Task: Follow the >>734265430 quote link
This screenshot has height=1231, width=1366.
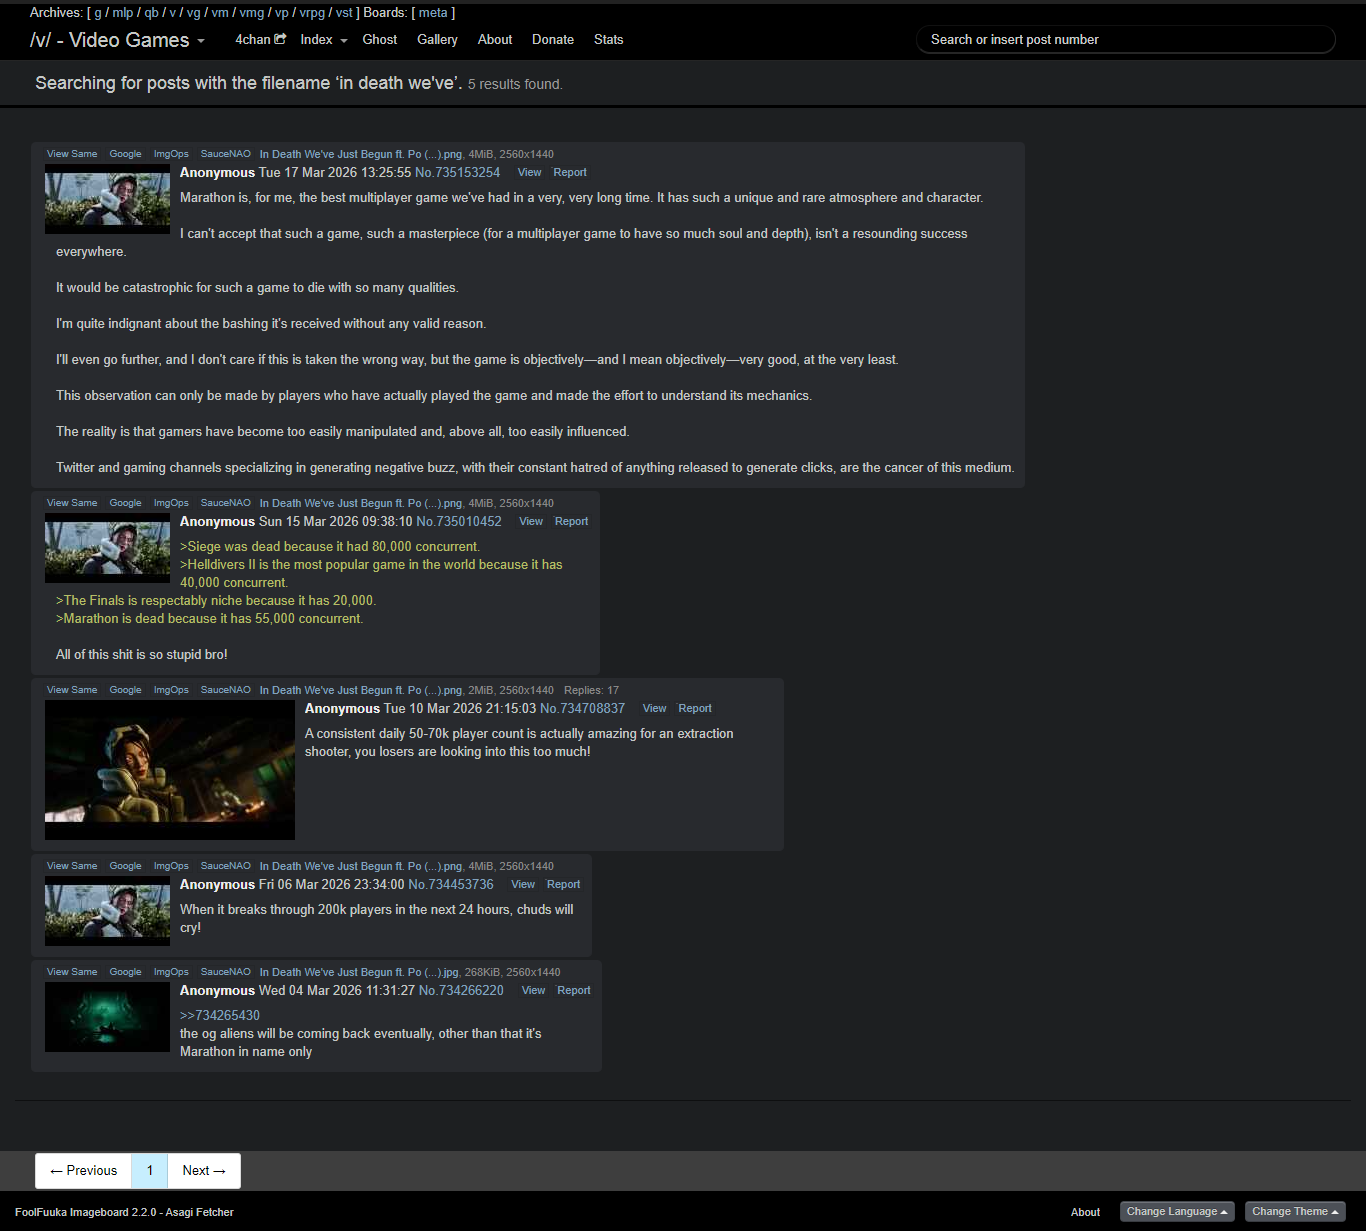Action: tap(220, 1016)
